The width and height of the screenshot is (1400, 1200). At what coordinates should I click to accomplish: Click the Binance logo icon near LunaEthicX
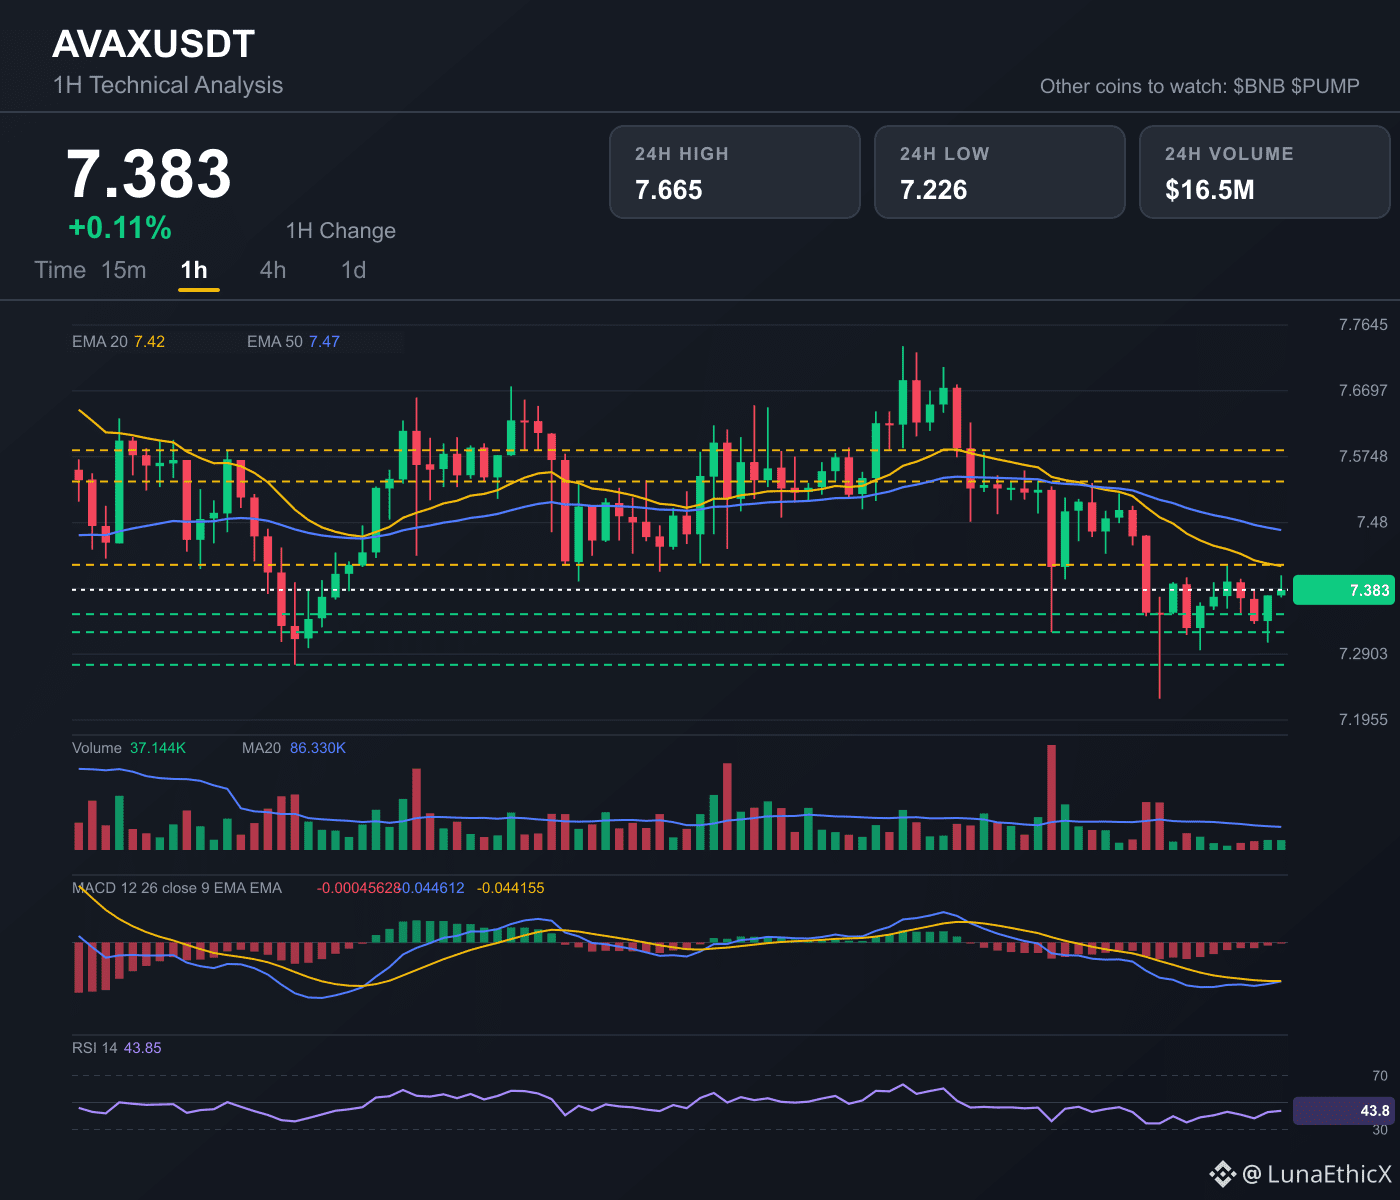point(1222,1173)
